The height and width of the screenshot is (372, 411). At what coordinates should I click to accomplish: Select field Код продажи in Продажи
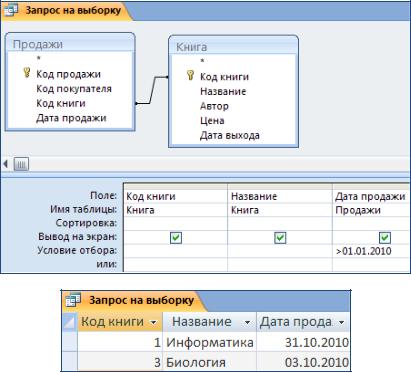[68, 74]
